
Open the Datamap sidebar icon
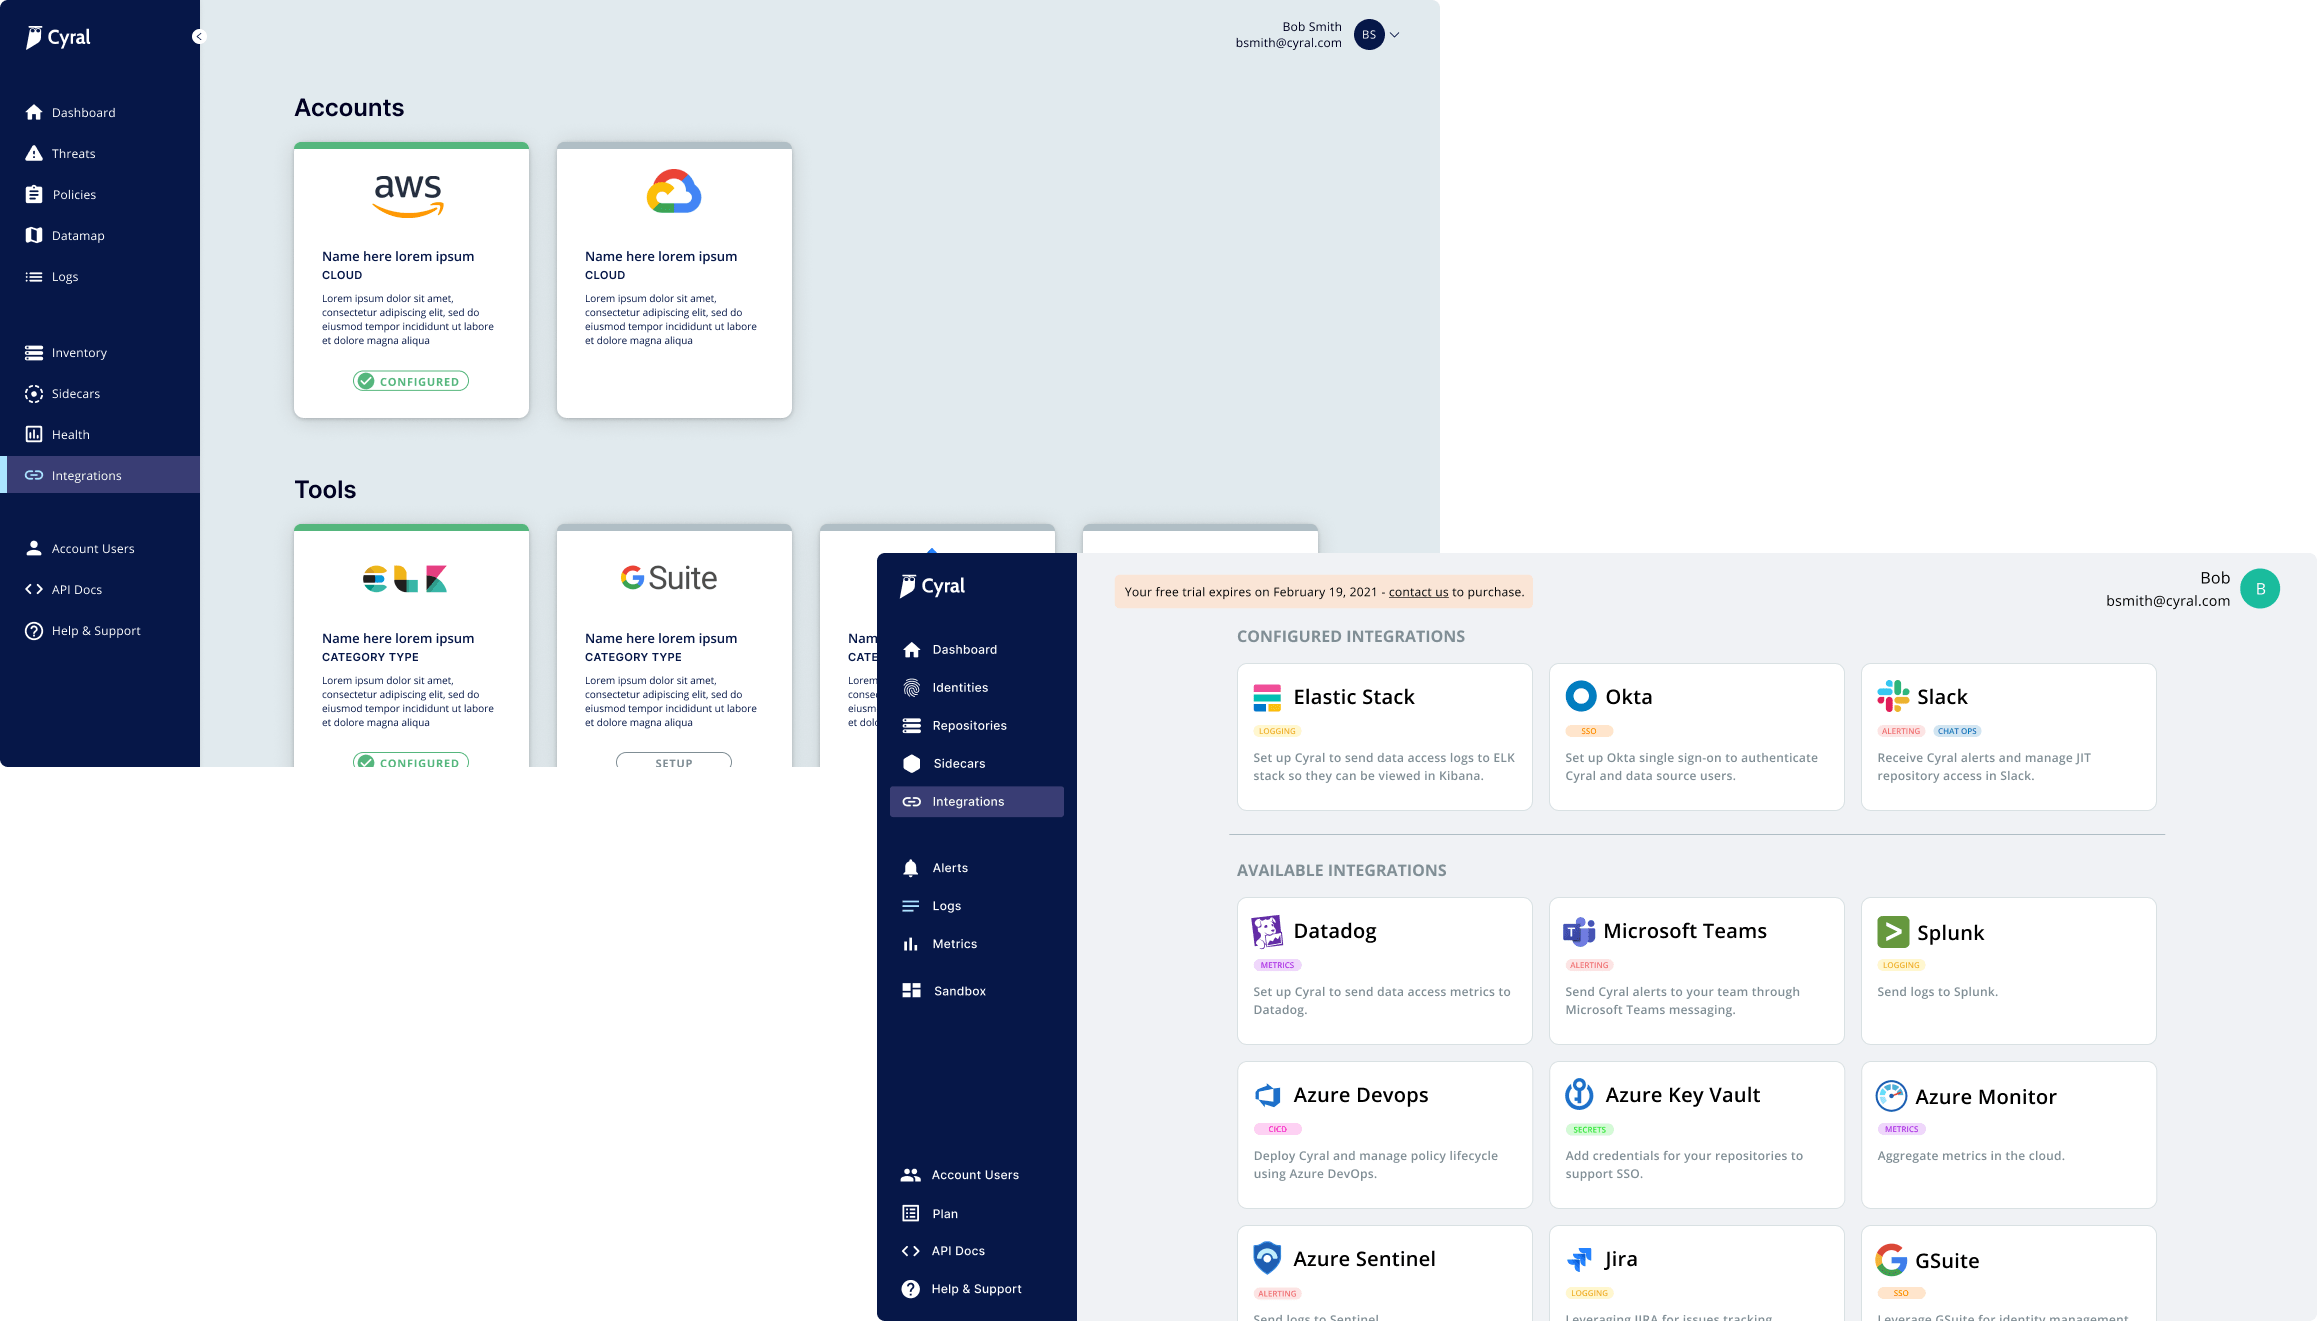click(x=34, y=235)
